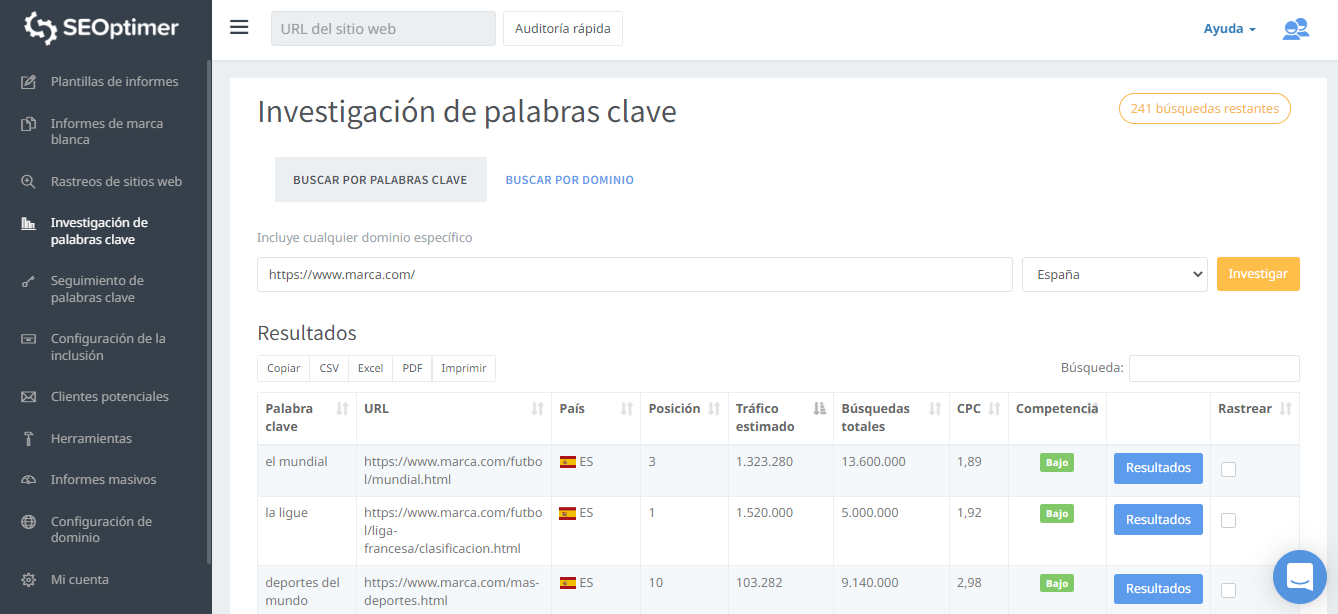Open the user account icon
Viewport: 1338px width, 614px height.
coord(1295,29)
